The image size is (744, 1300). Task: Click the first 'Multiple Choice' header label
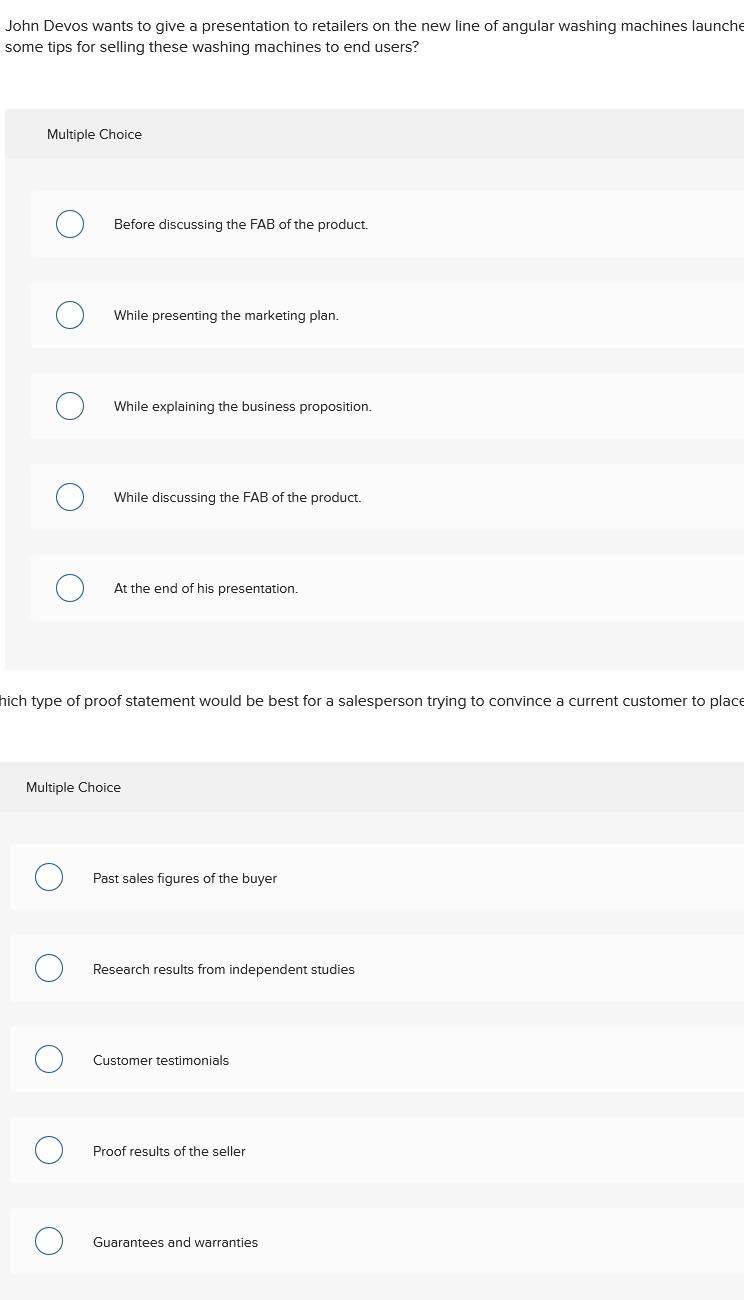(94, 135)
